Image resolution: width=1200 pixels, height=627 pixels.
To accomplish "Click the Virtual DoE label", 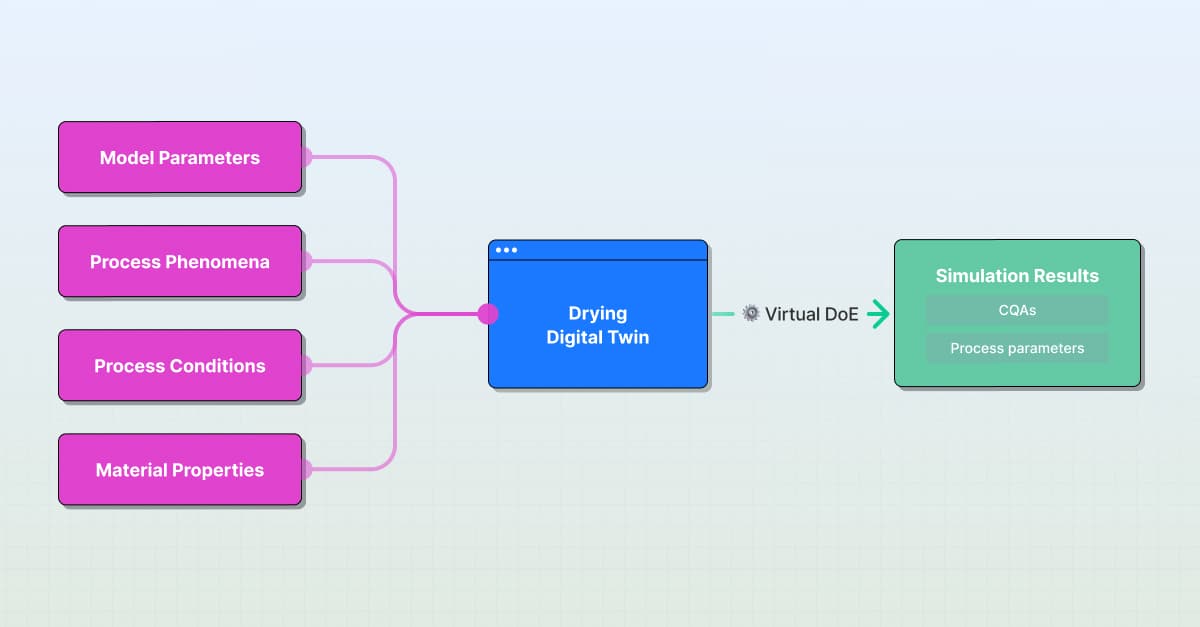I will 810,314.
